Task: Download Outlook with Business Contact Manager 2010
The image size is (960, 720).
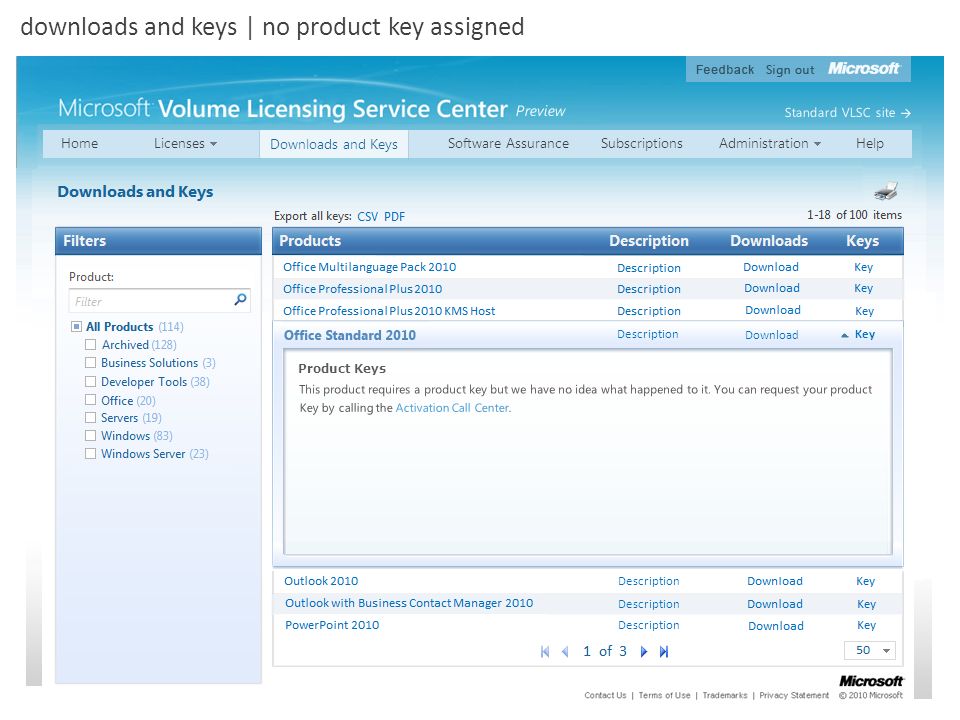Action: pyautogui.click(x=774, y=604)
